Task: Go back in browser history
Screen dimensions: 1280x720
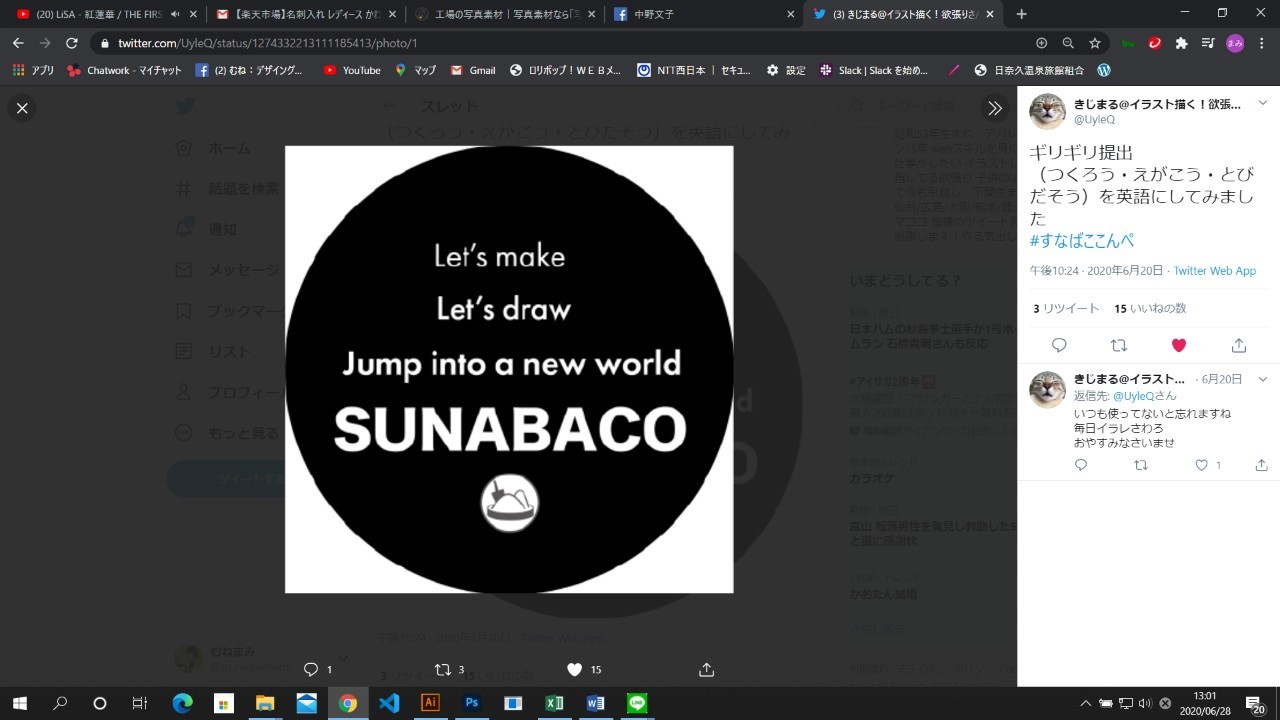Action: tap(18, 43)
